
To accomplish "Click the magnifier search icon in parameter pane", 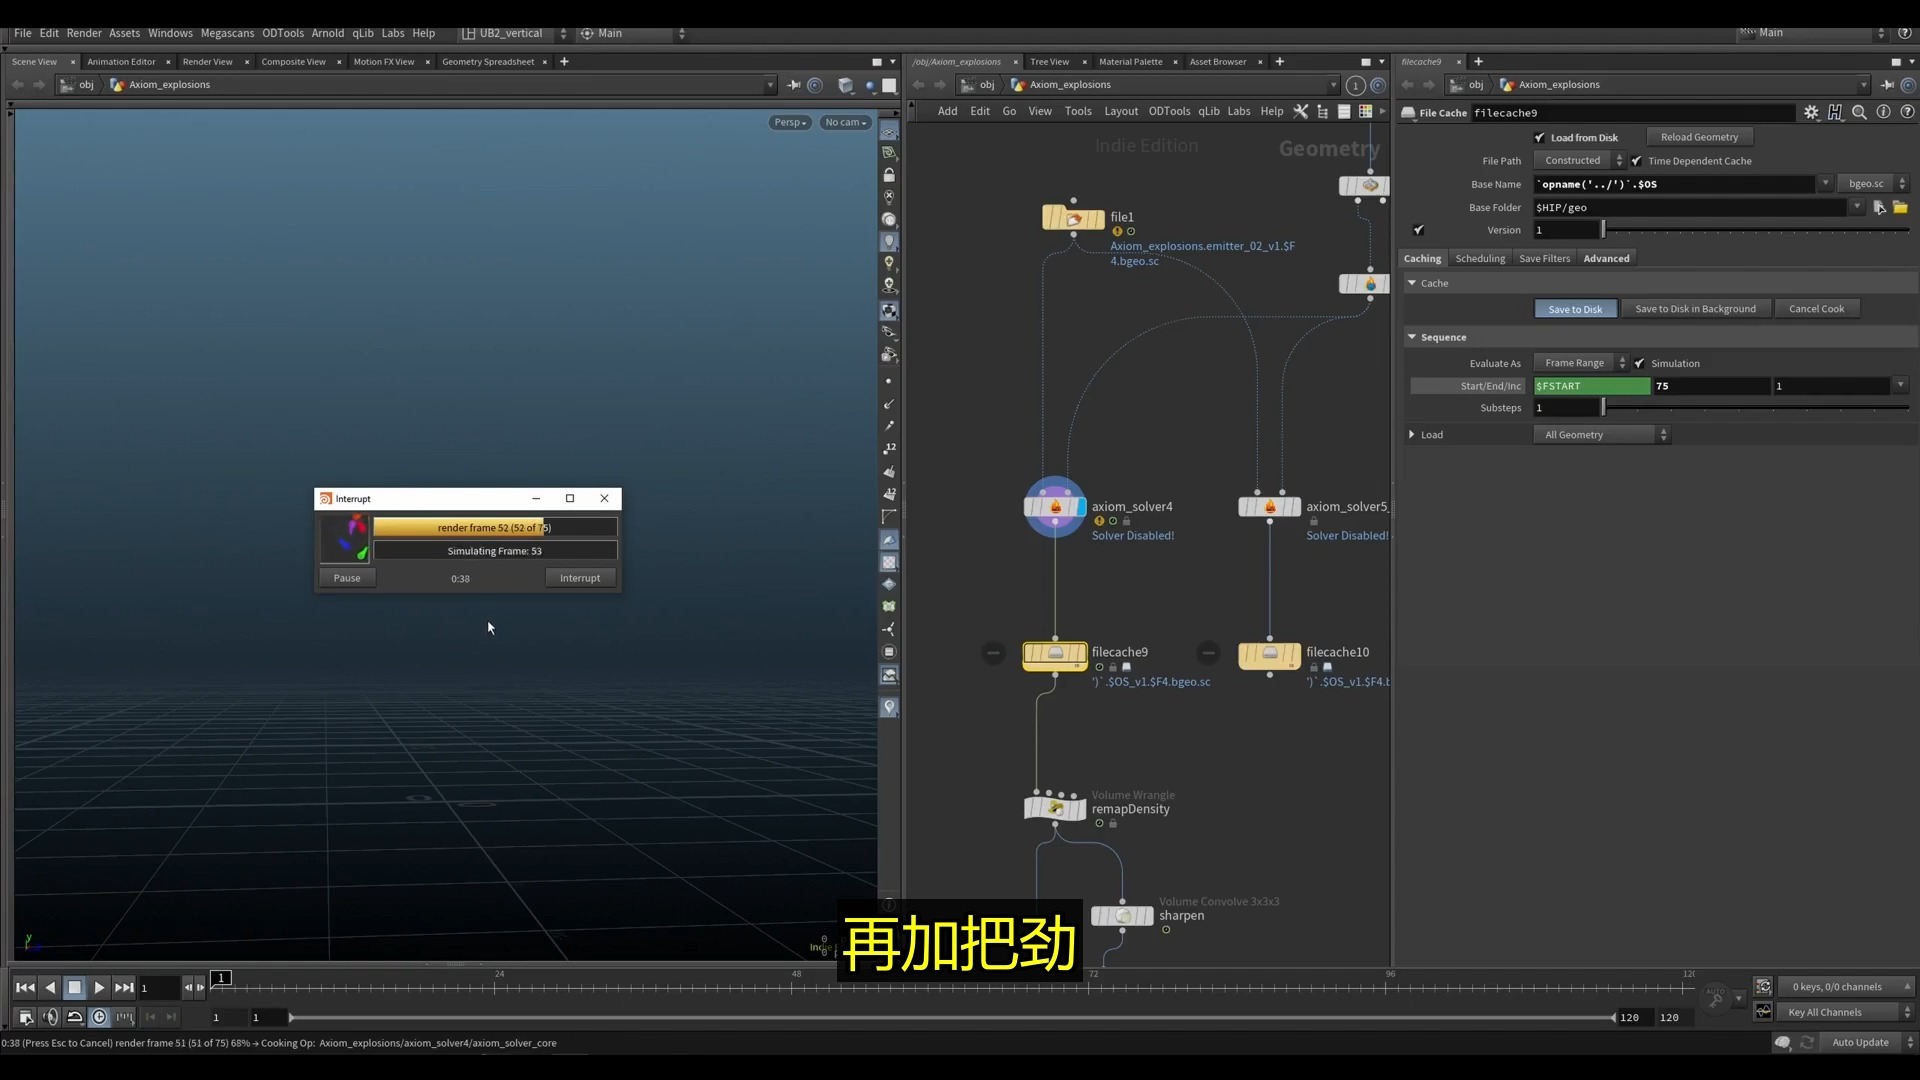I will click(x=1859, y=113).
